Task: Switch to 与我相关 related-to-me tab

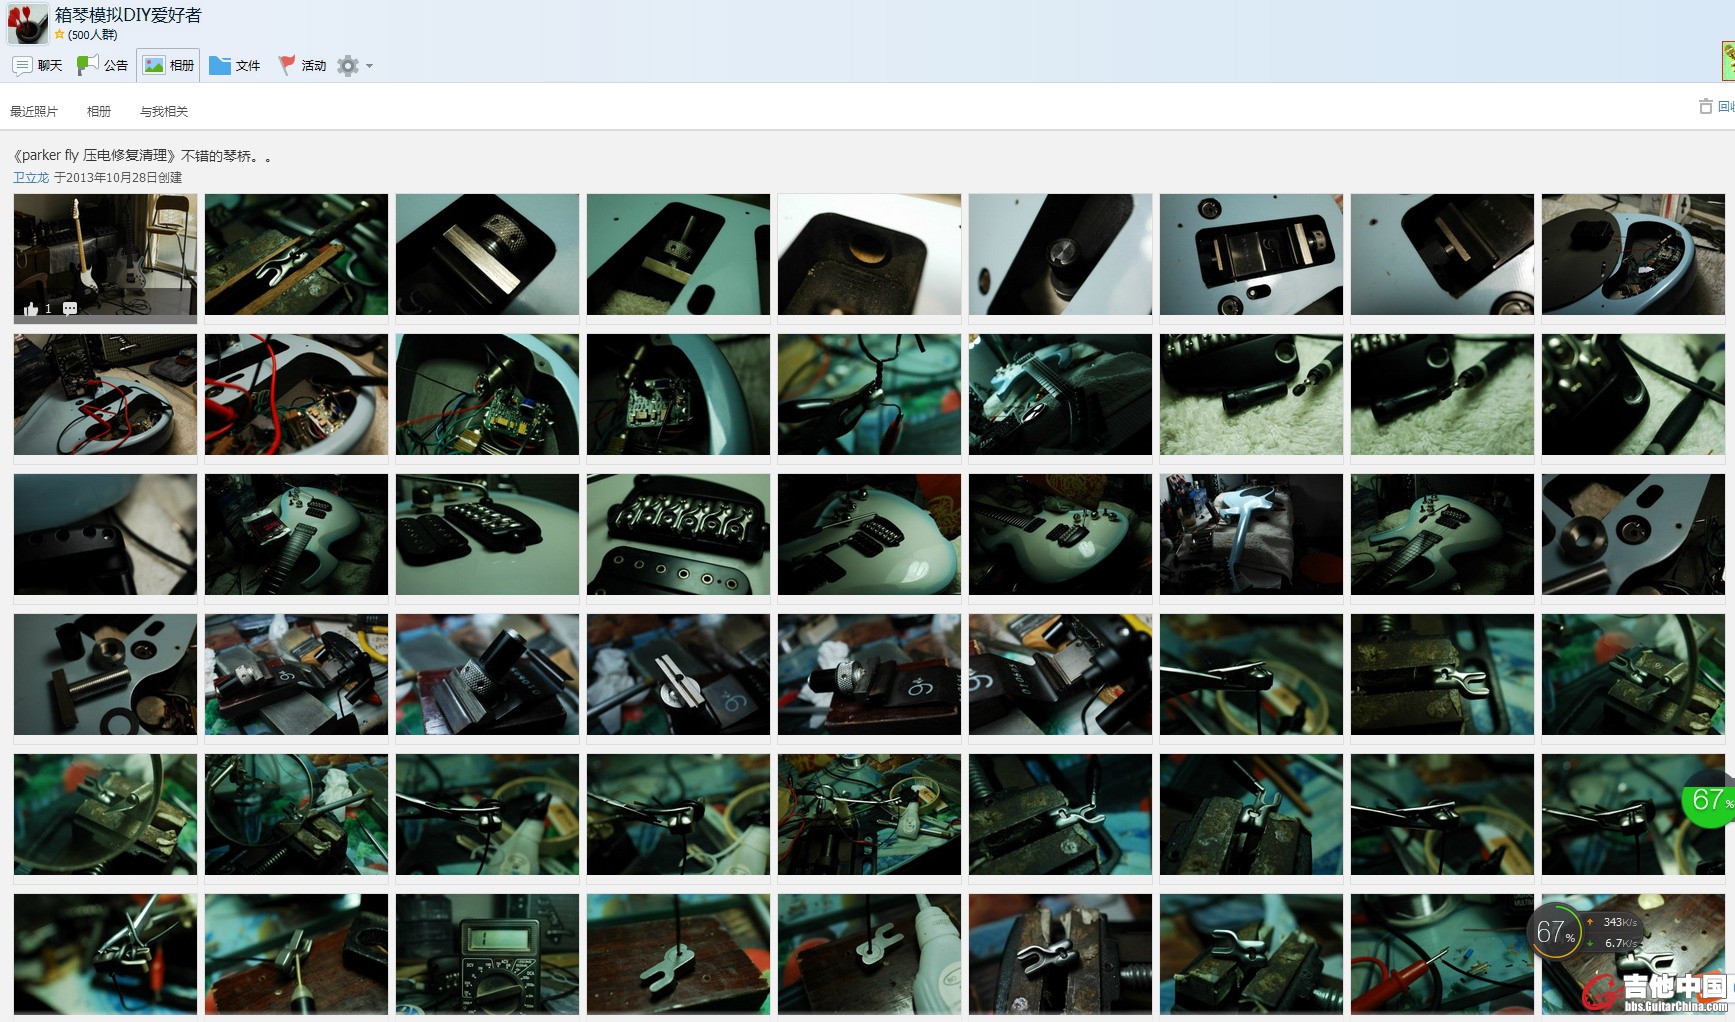Action: (164, 112)
